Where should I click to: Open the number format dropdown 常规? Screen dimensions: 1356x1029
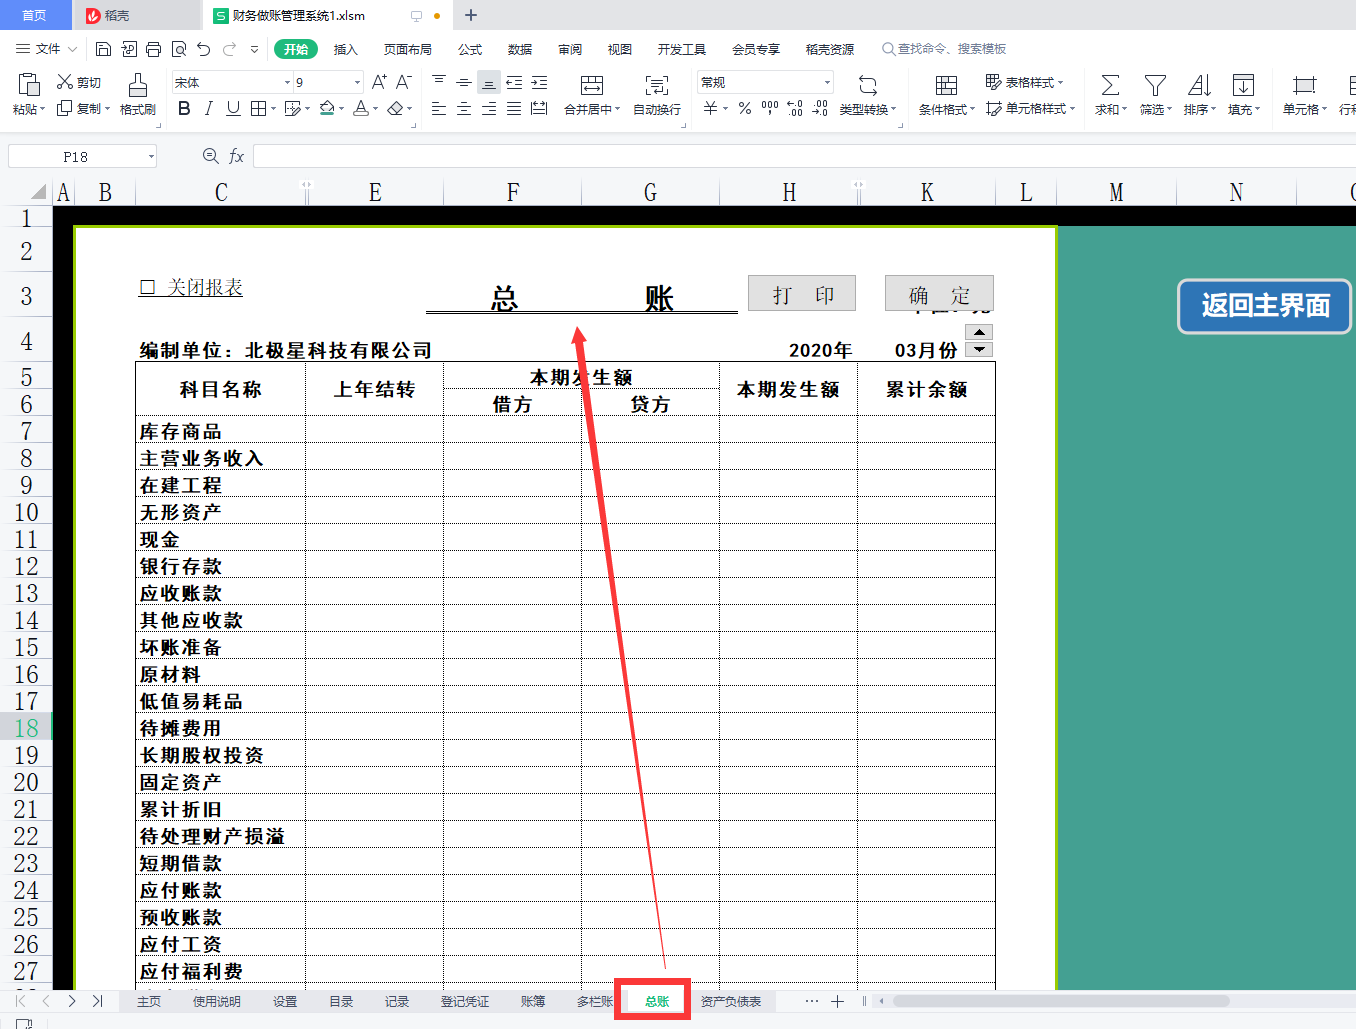pos(827,82)
